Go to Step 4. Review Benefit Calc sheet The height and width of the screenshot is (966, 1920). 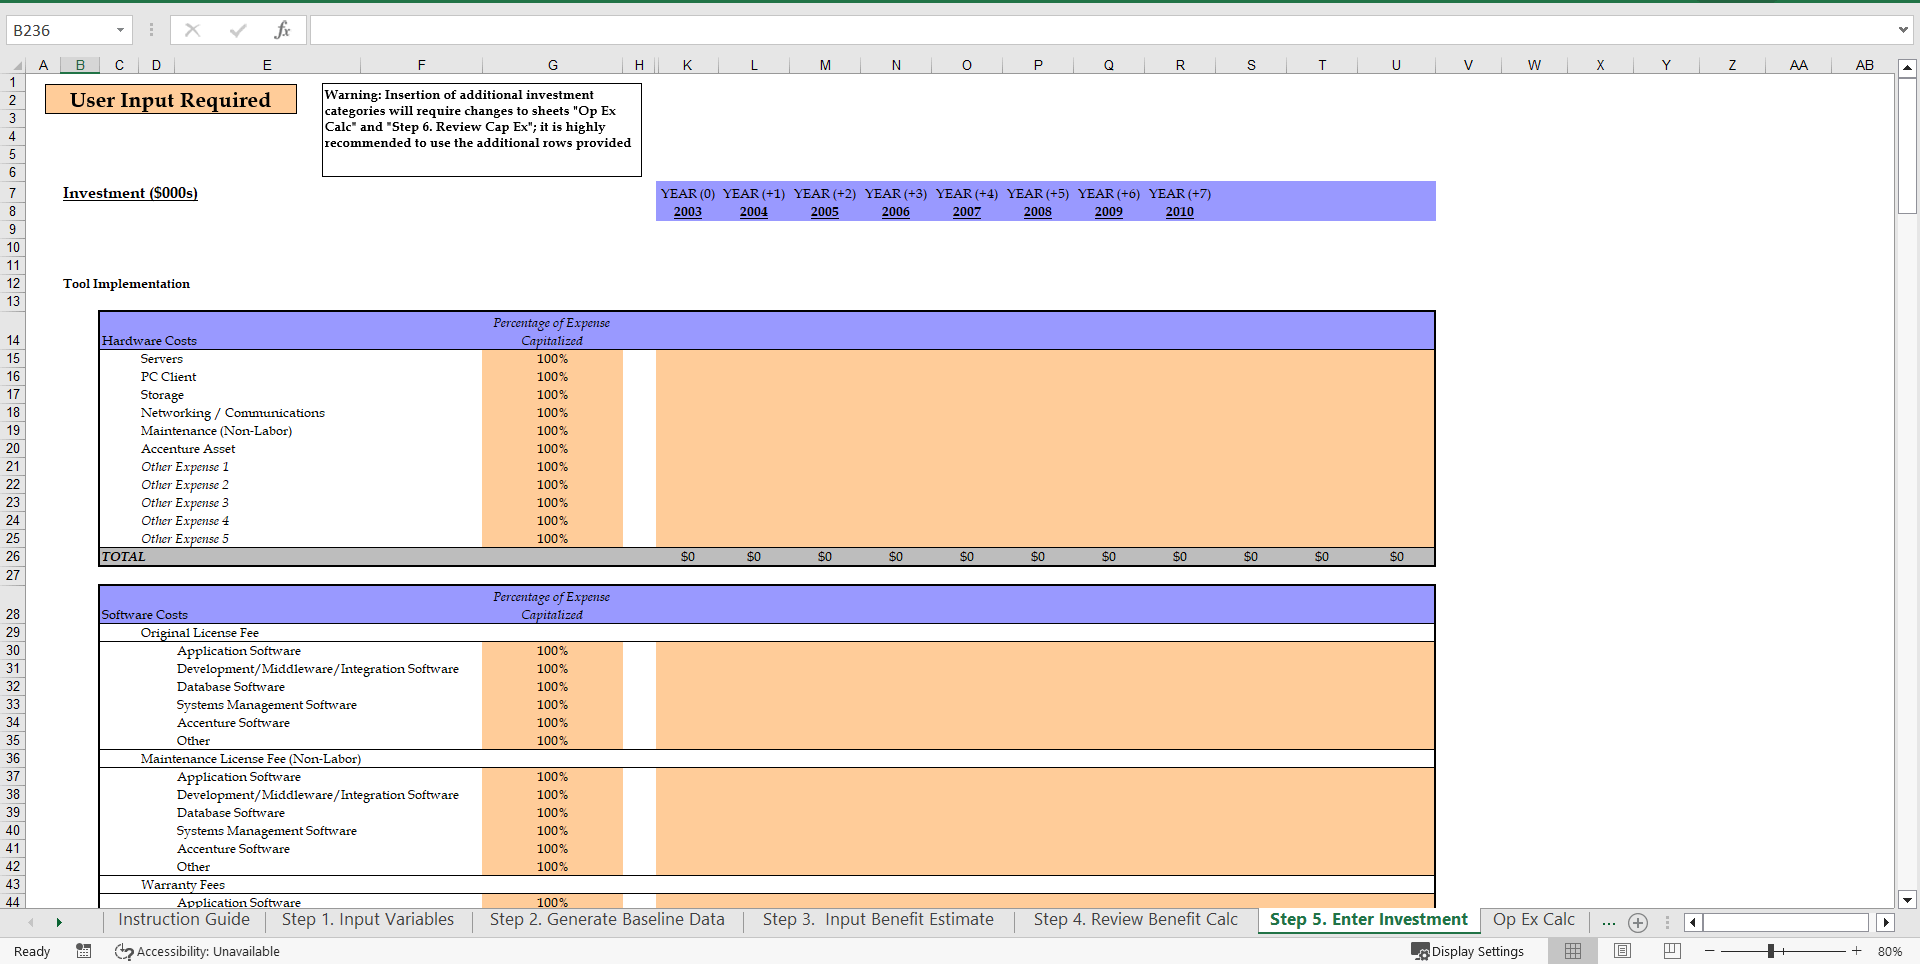pyautogui.click(x=1135, y=919)
